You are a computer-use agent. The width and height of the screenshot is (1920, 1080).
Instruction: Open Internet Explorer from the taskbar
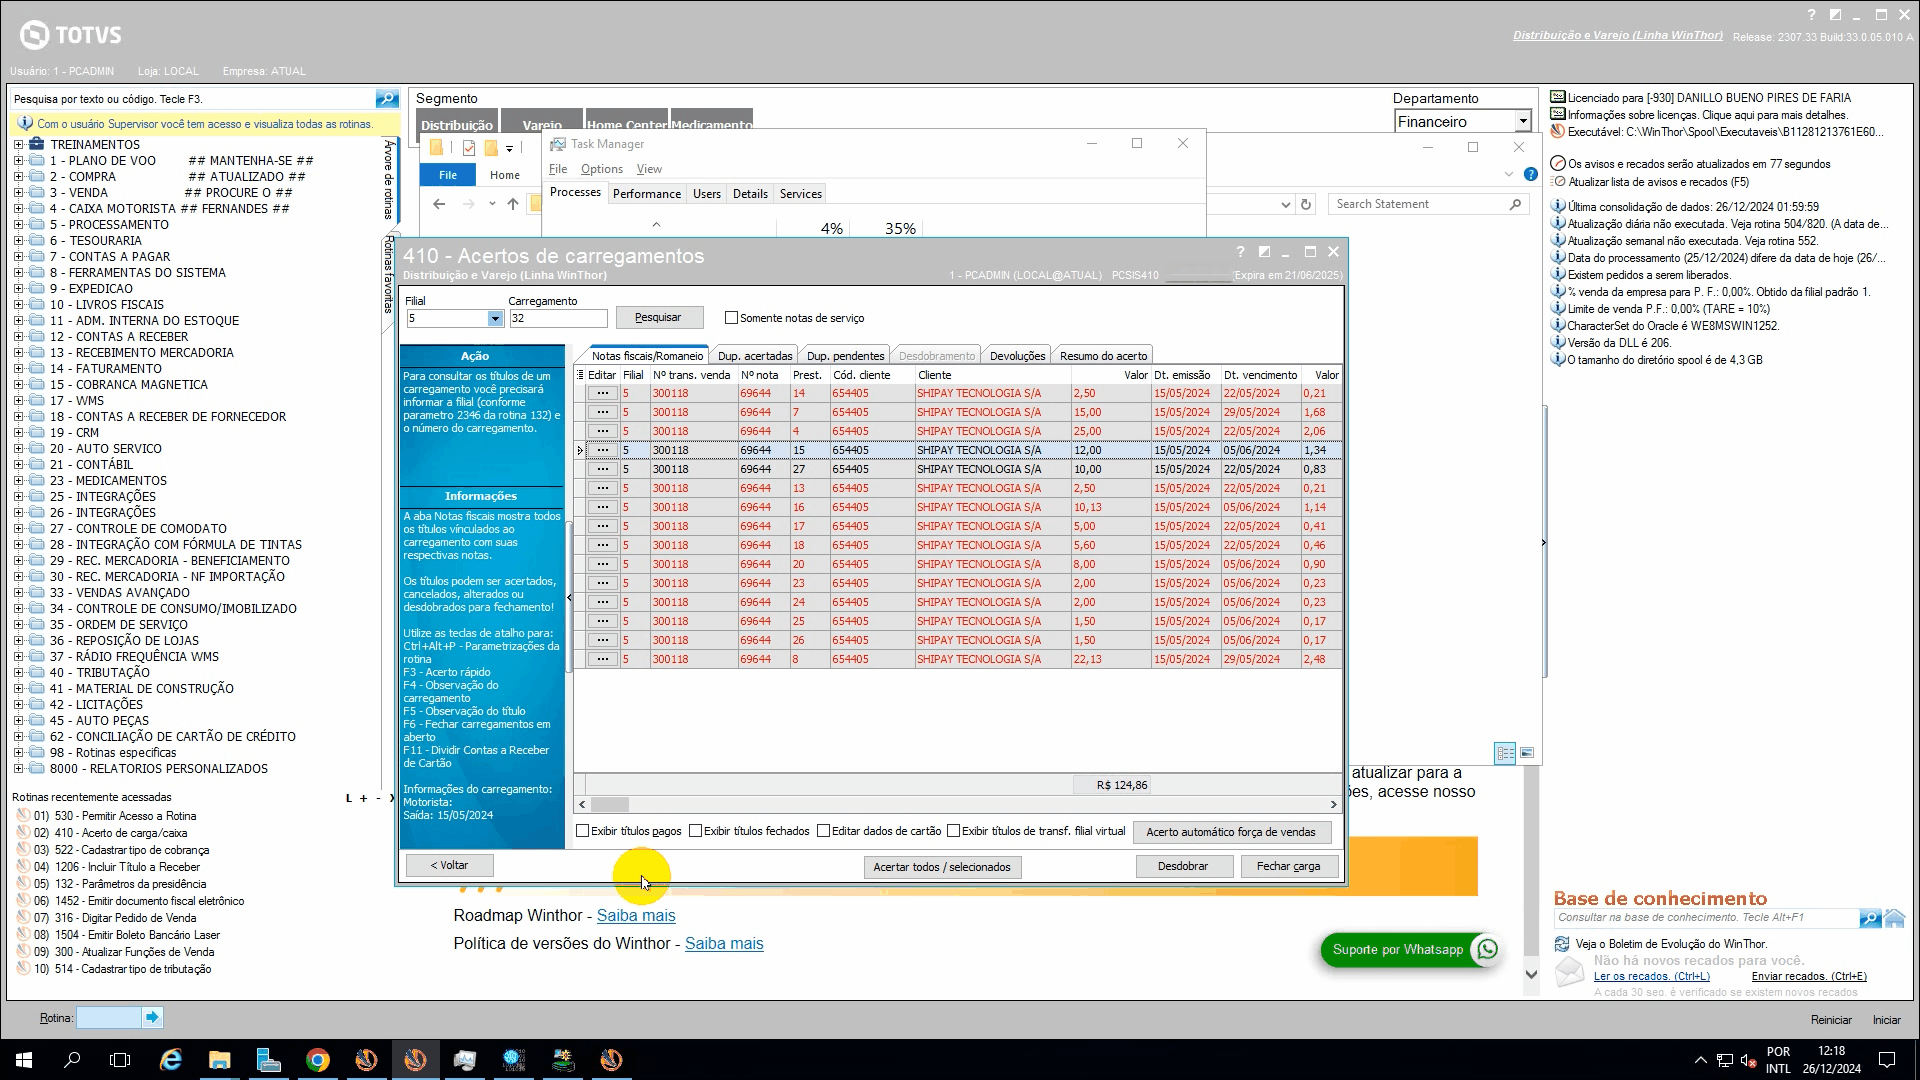point(170,1060)
